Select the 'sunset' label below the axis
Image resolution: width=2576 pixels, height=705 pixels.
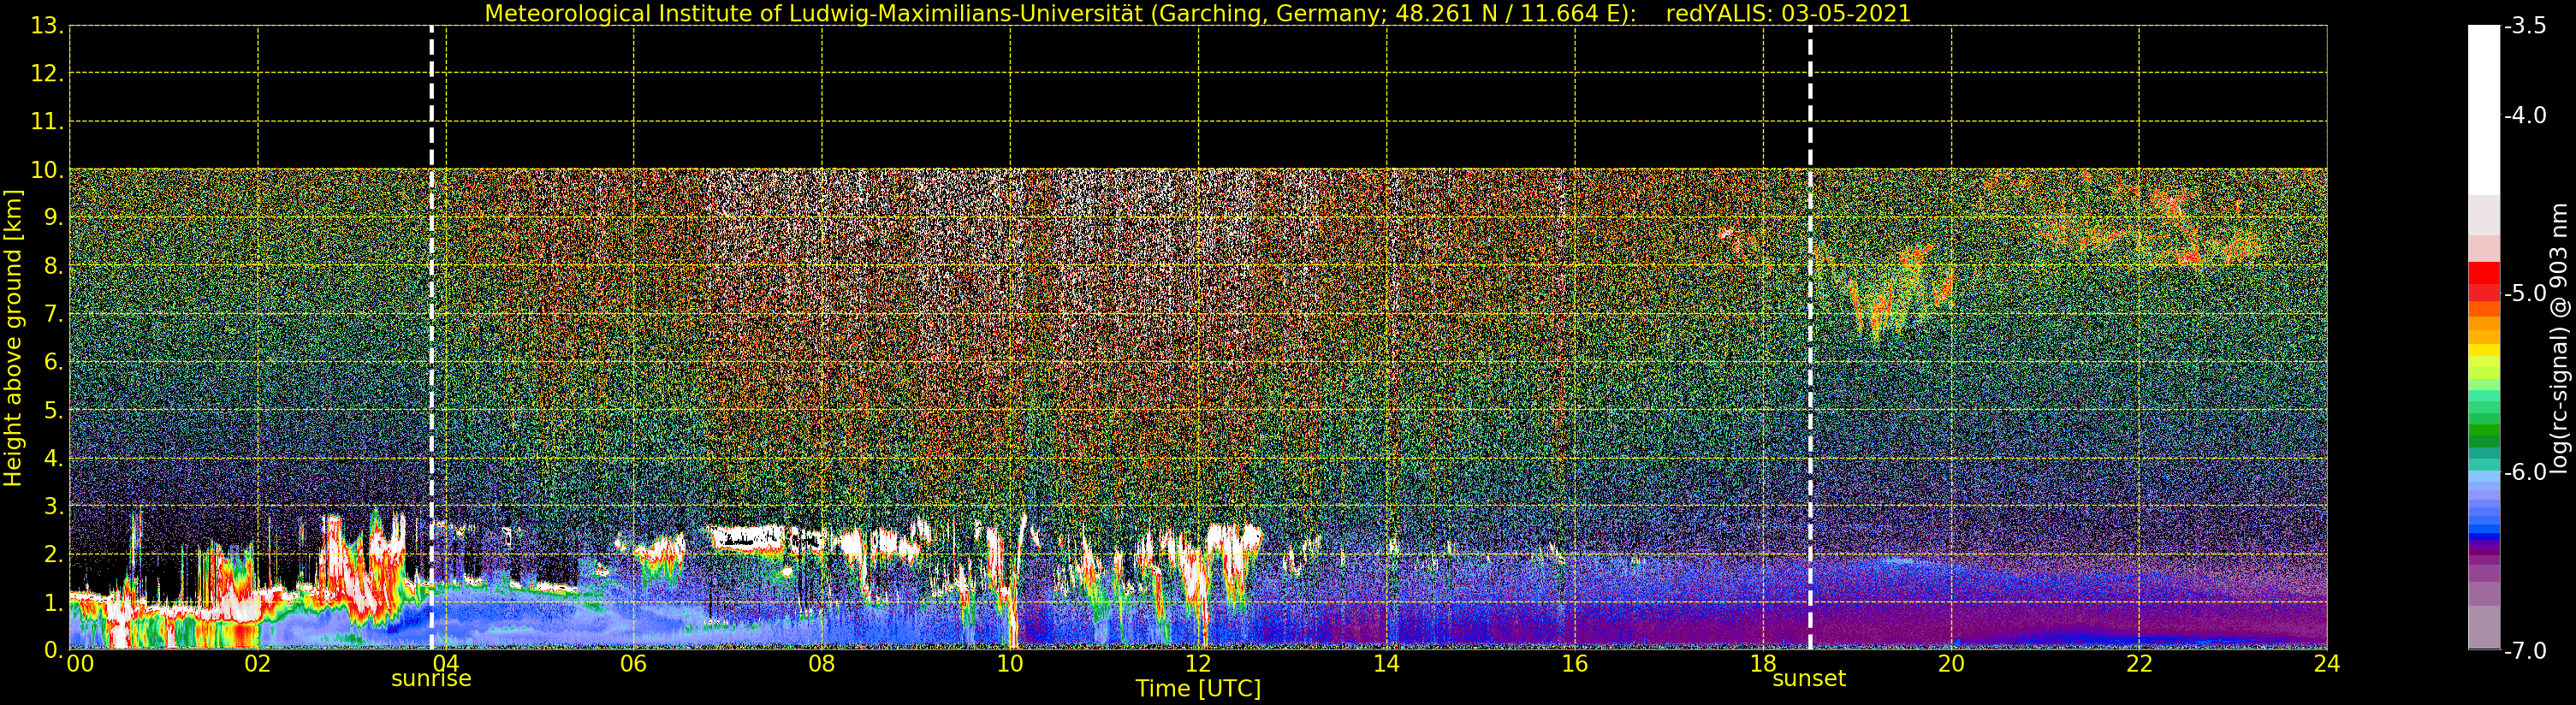coord(1809,679)
